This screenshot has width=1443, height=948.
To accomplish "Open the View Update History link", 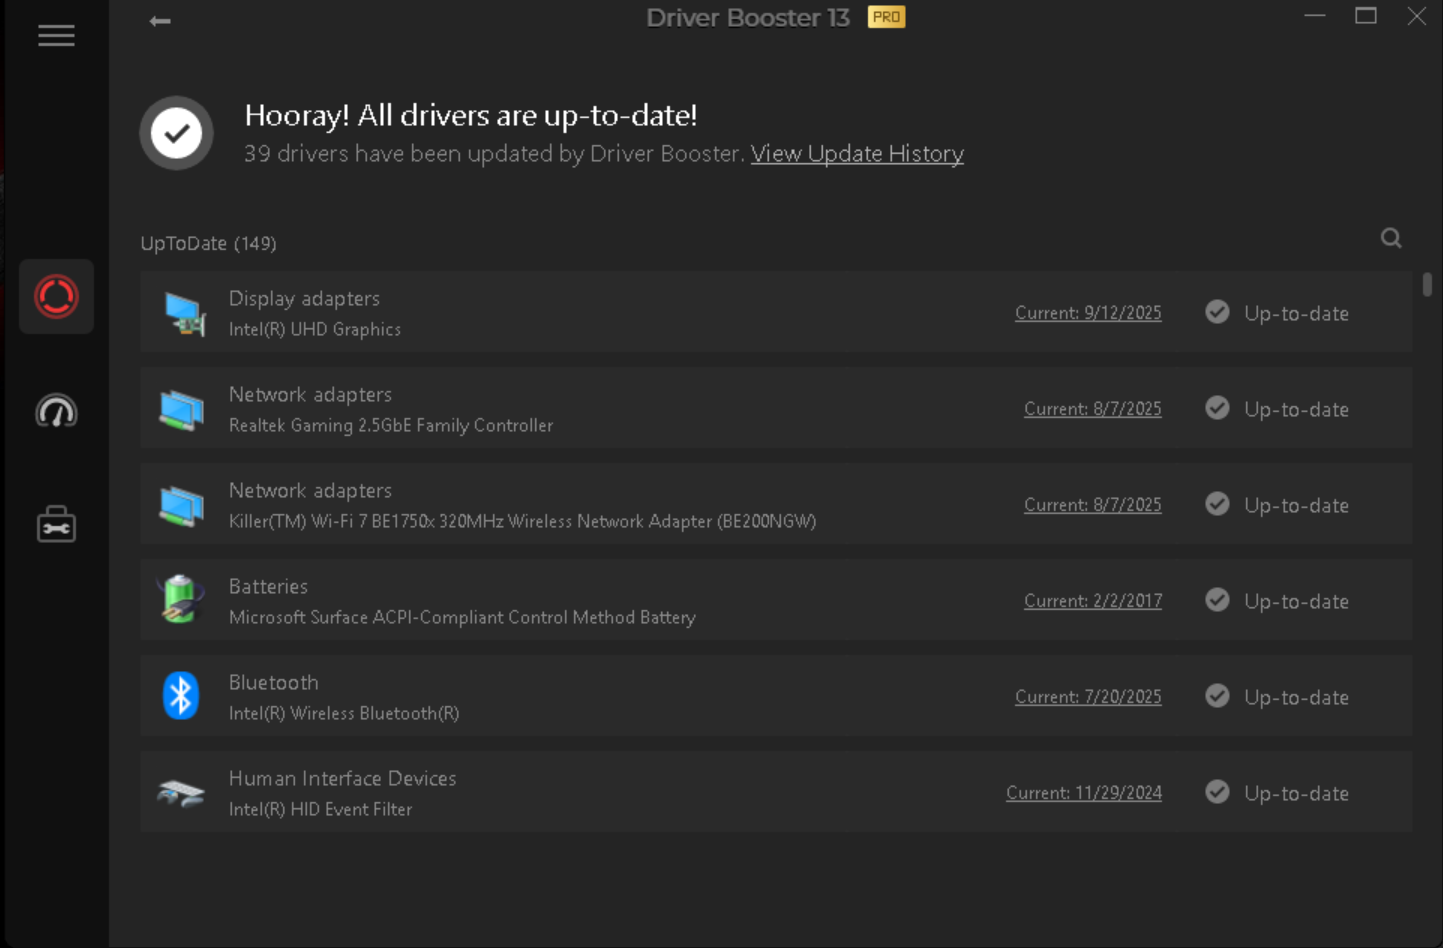I will [x=857, y=154].
